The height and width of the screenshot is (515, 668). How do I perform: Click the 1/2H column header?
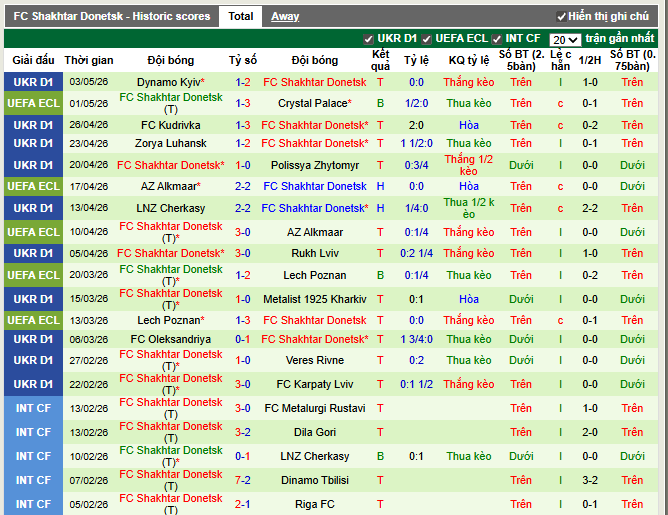[x=590, y=60]
